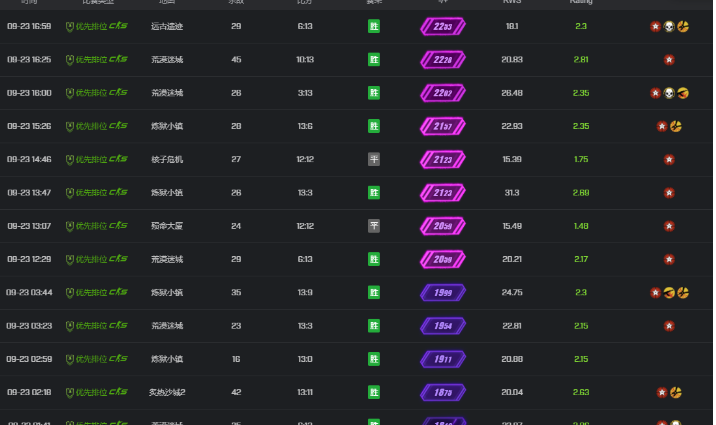Click the purple 1870 rank badge

click(443, 392)
